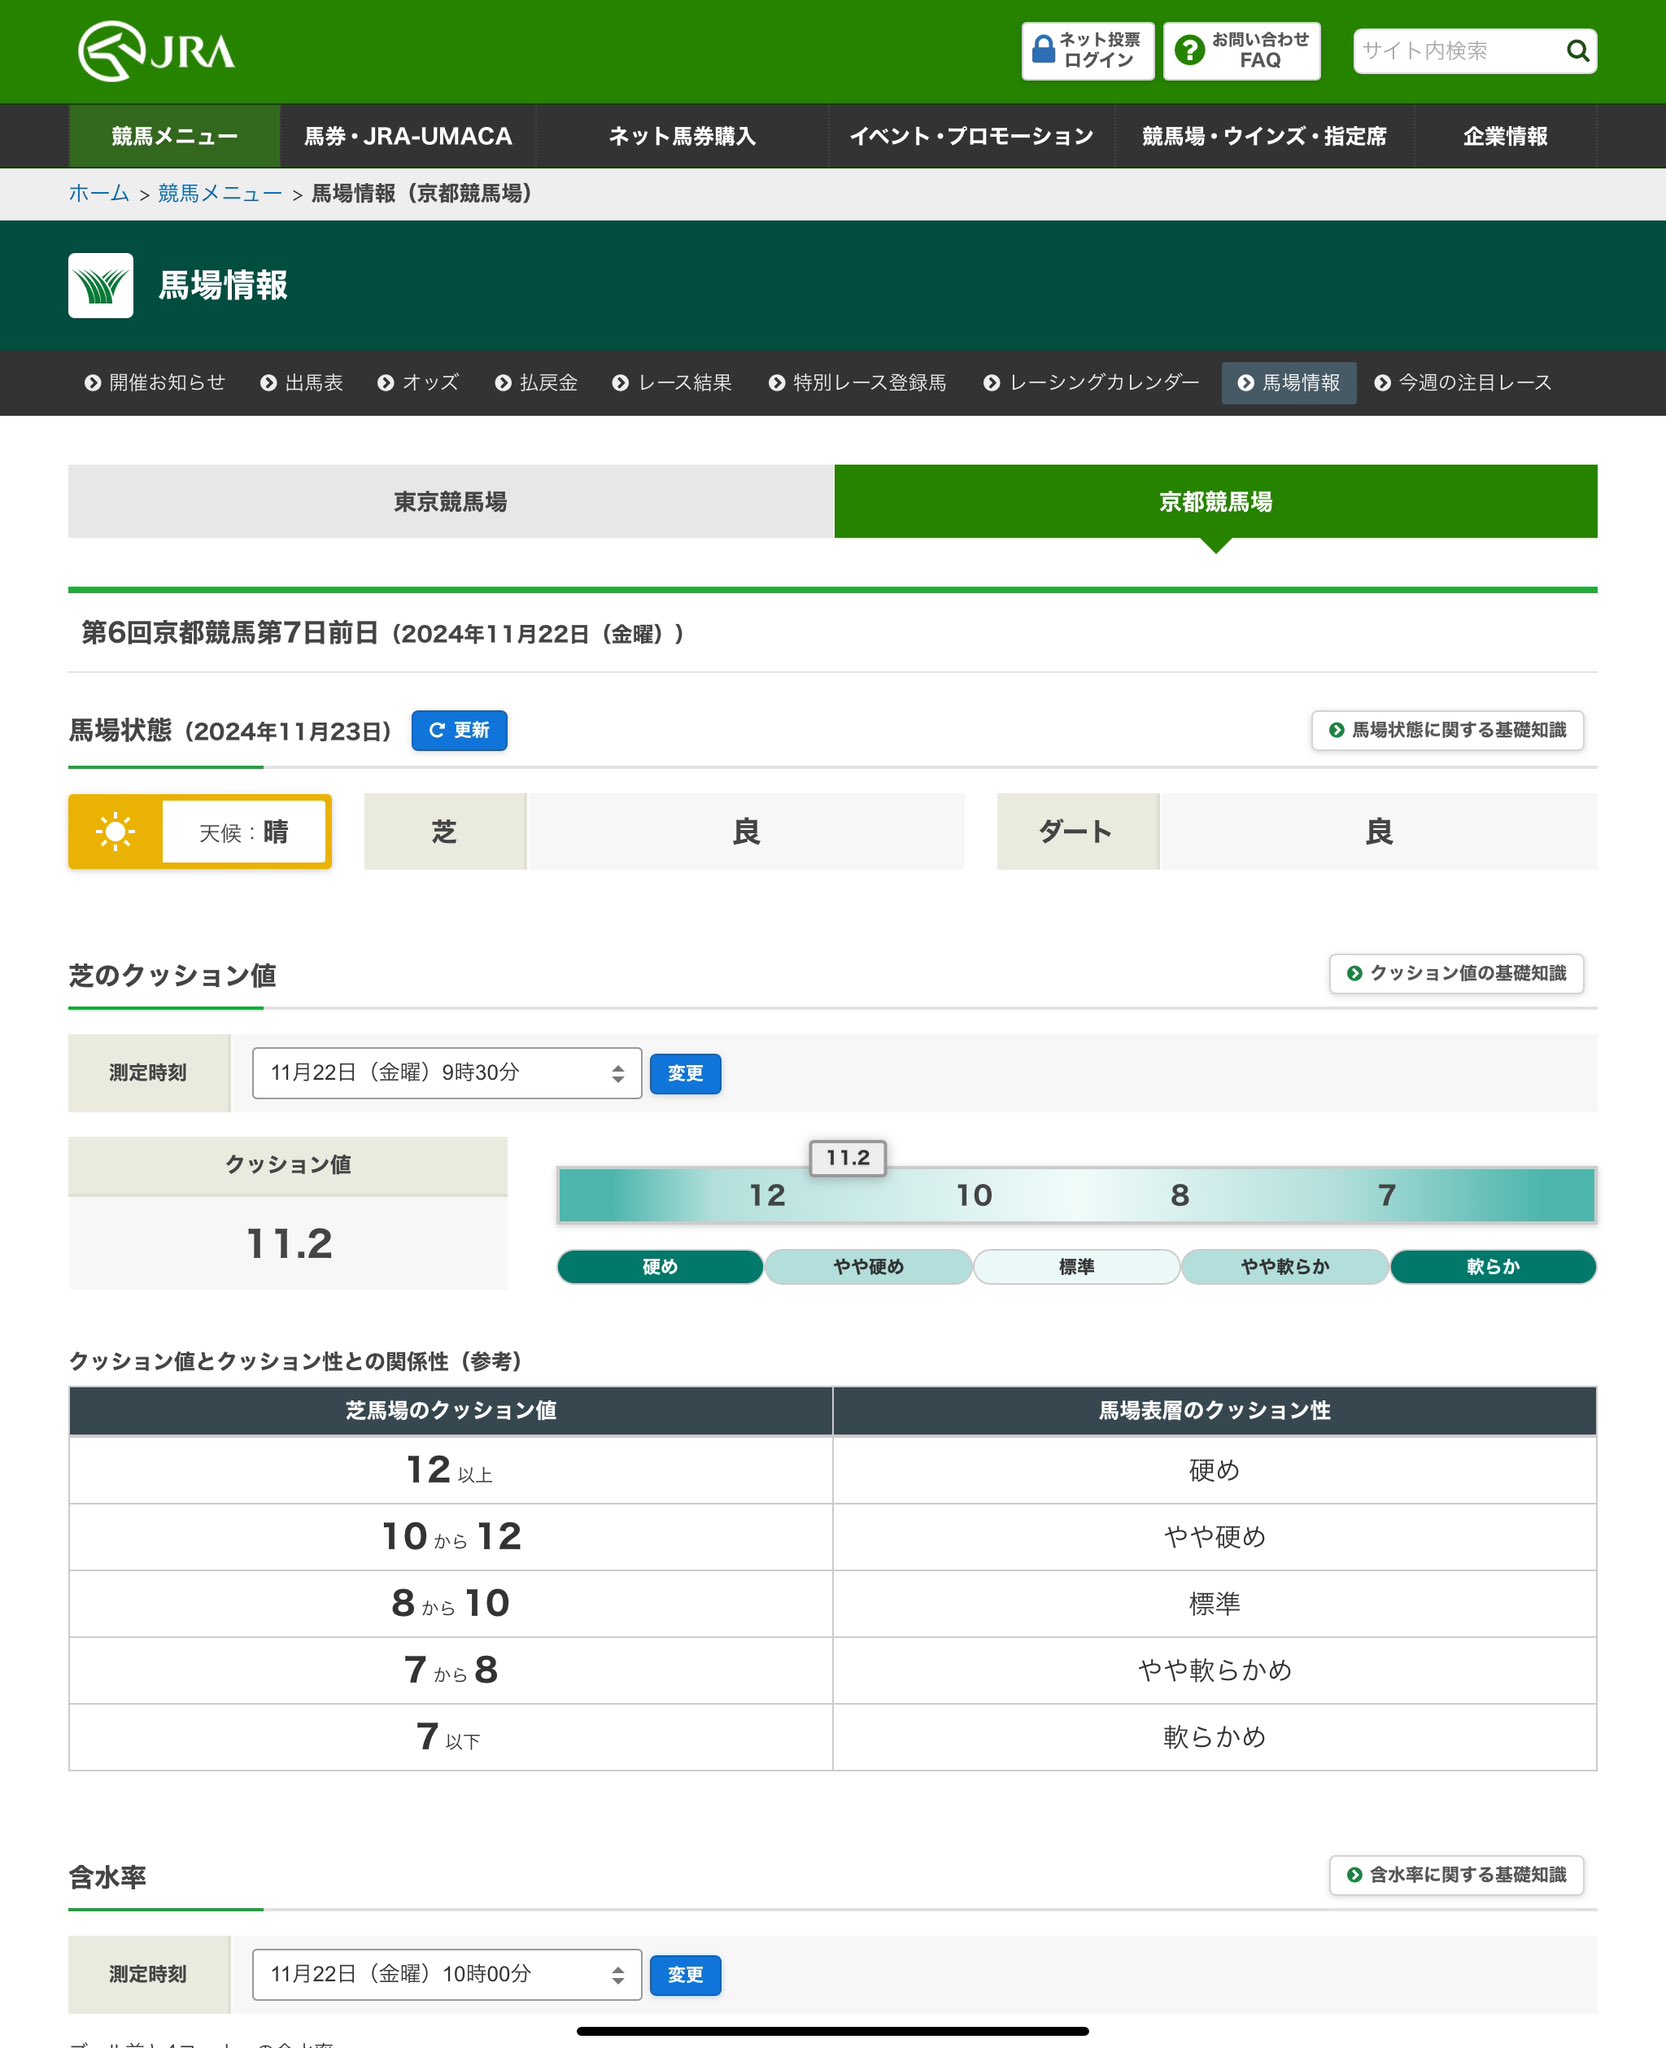1666x2048 pixels.
Task: Go to 競馬メニュー breadcrumb link
Action: tap(220, 194)
